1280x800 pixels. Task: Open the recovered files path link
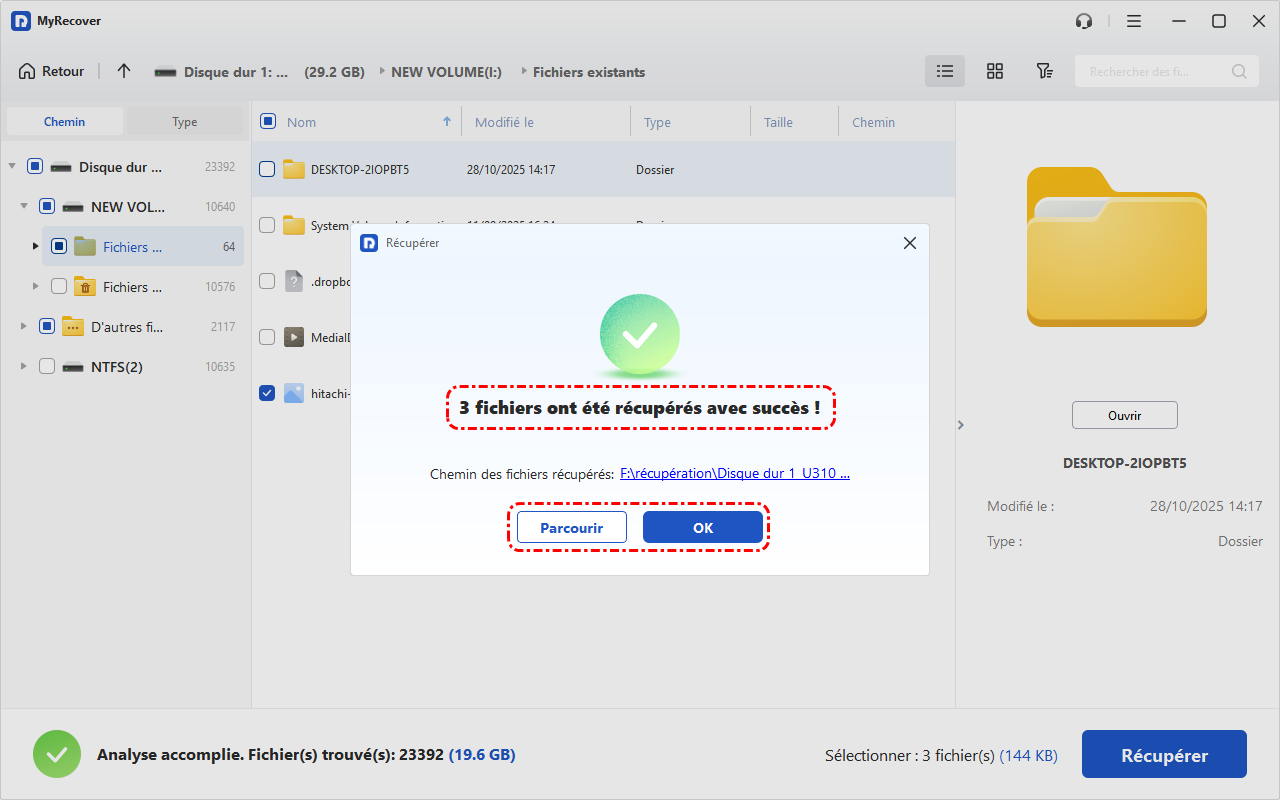[734, 474]
